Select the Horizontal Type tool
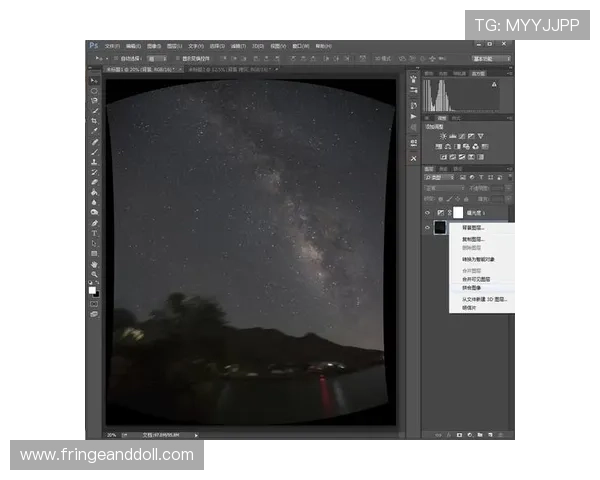Screen dimensions: 600x480 pos(95,233)
